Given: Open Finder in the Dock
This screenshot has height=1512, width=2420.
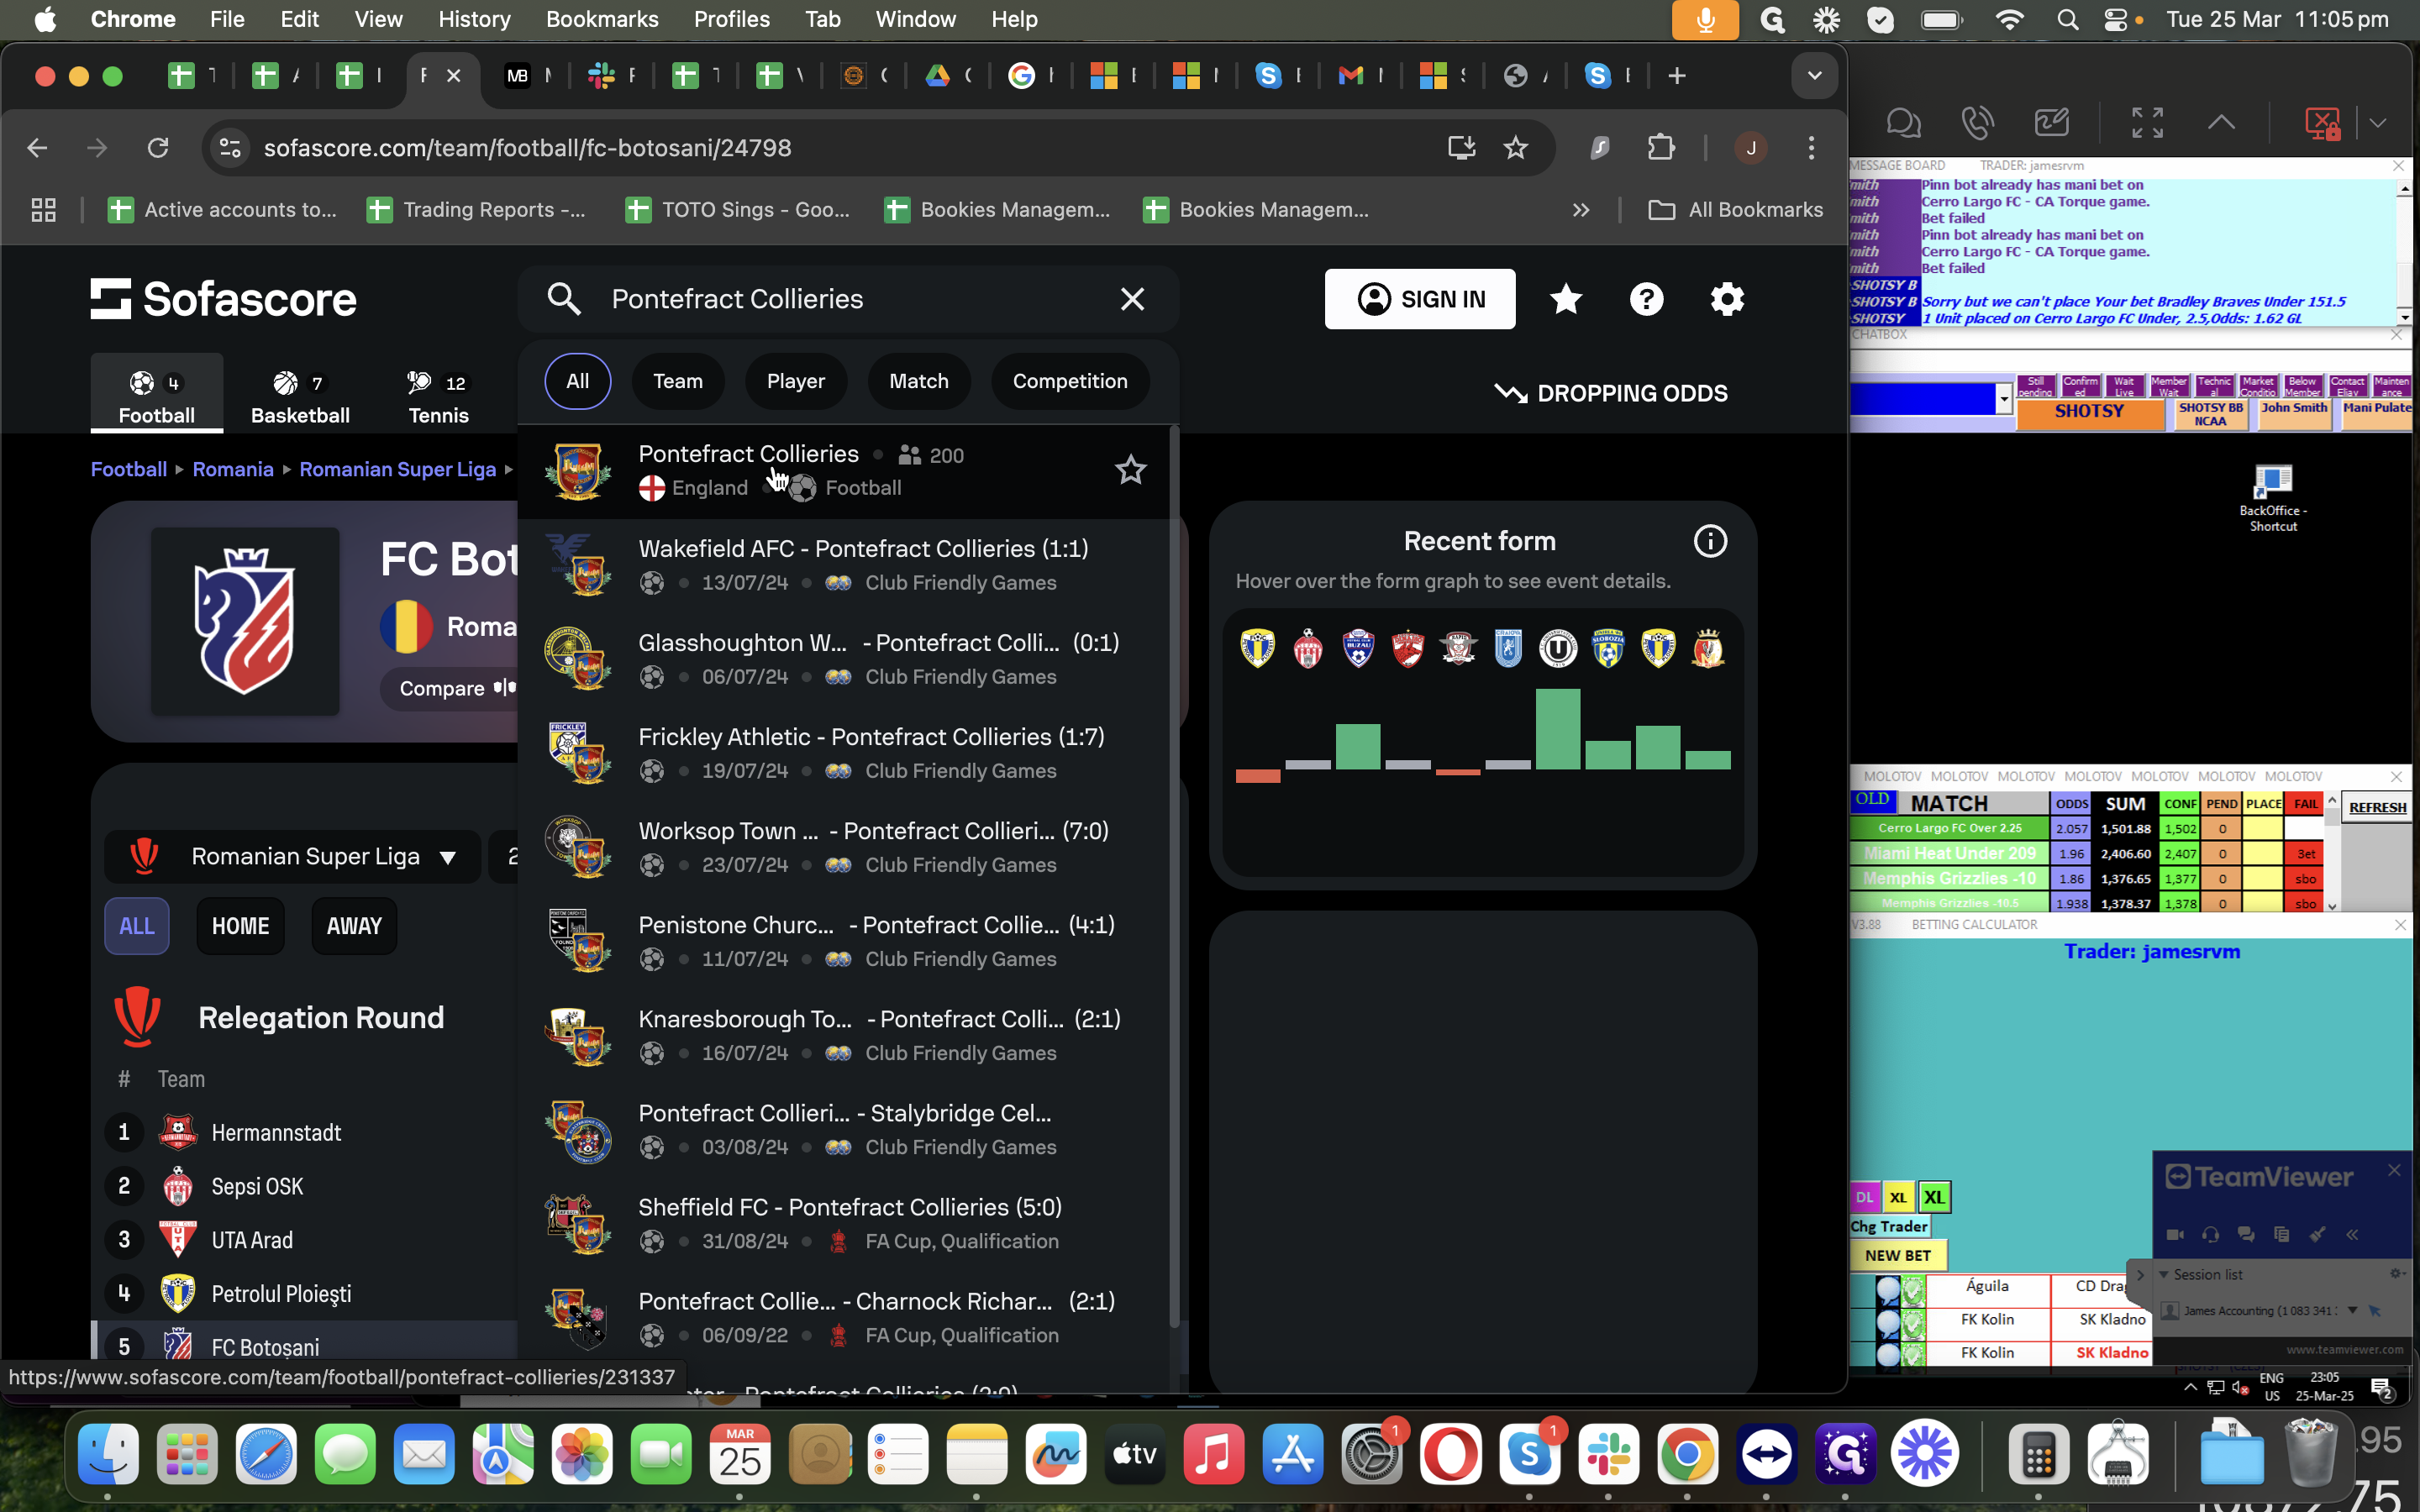Looking at the screenshot, I should [108, 1454].
